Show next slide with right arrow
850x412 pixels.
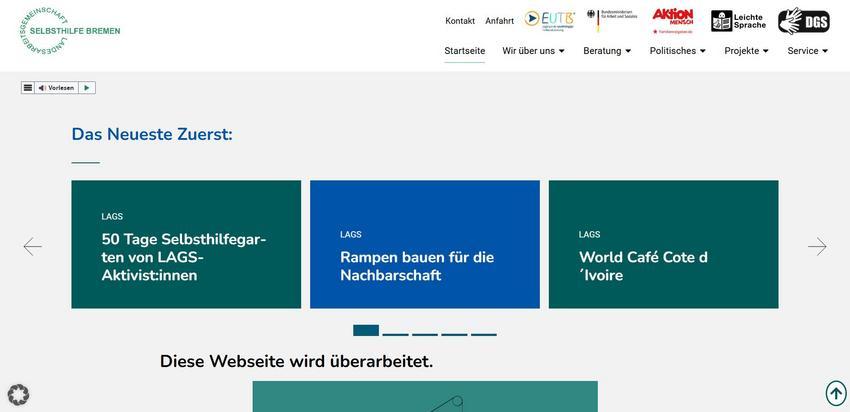point(817,247)
